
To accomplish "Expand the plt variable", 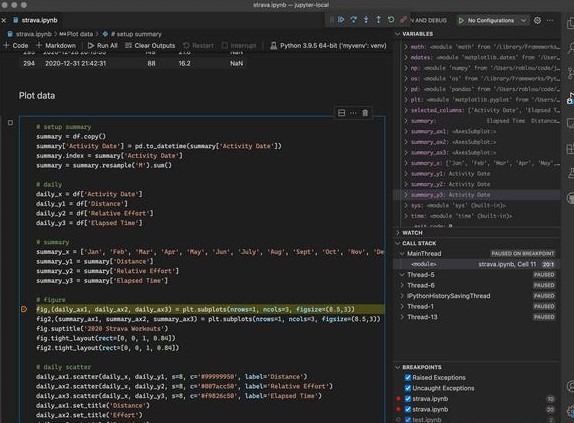I will coord(406,100).
